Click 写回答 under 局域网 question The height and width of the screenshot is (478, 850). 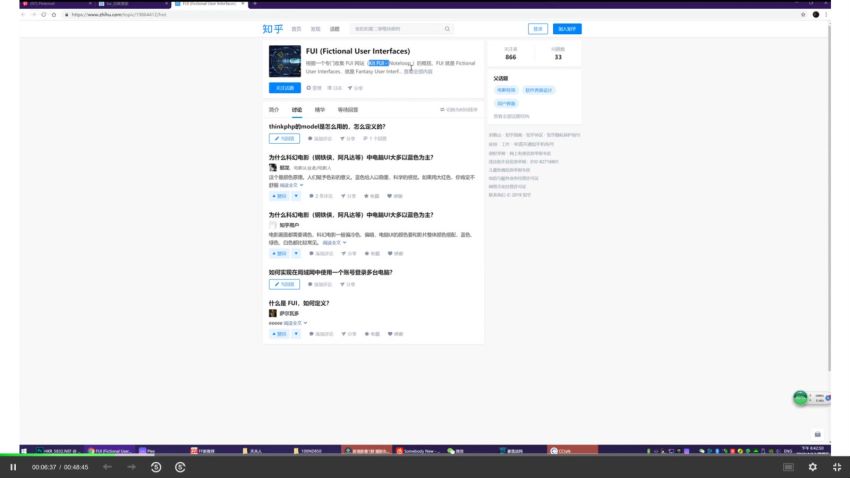coord(284,285)
